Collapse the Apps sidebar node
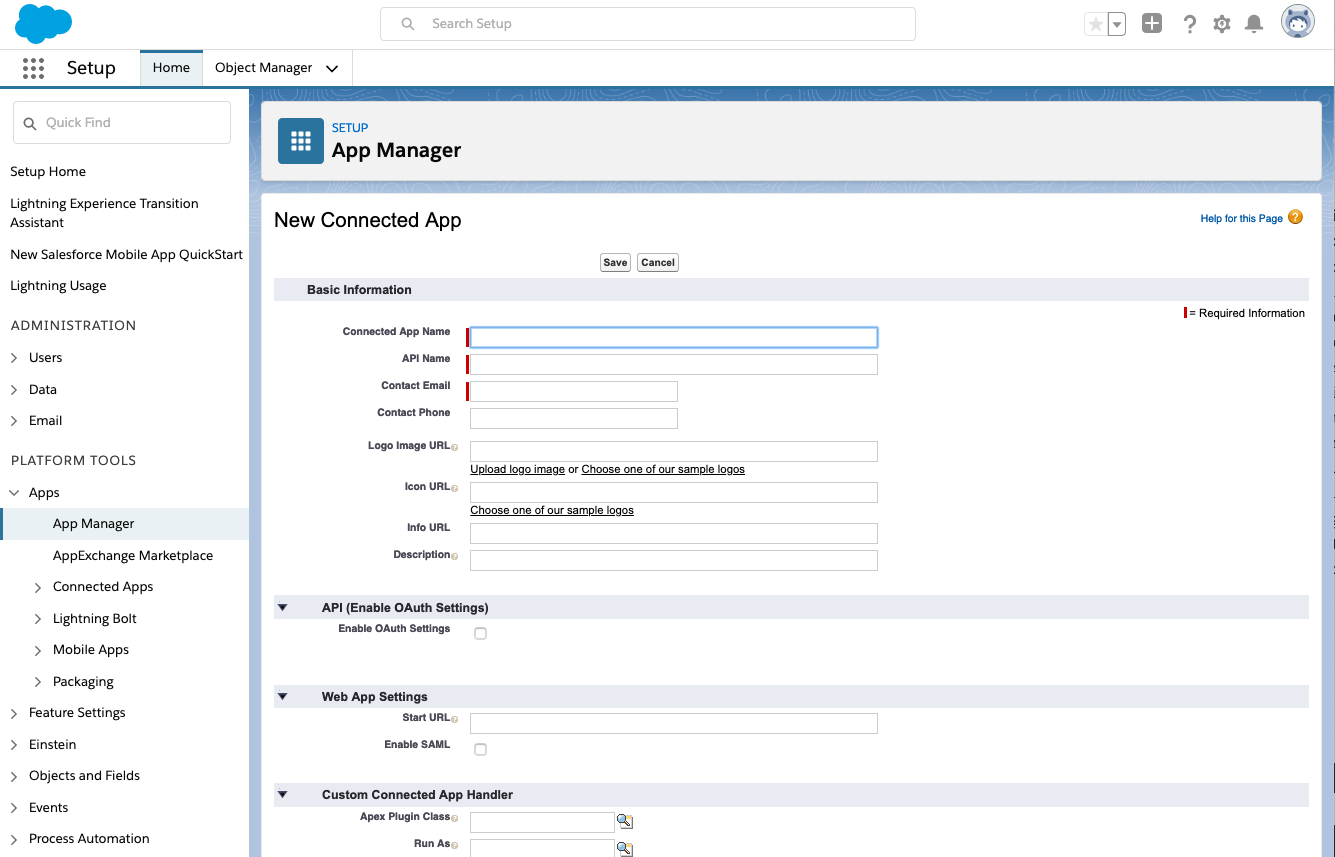1335x857 pixels. (x=14, y=493)
